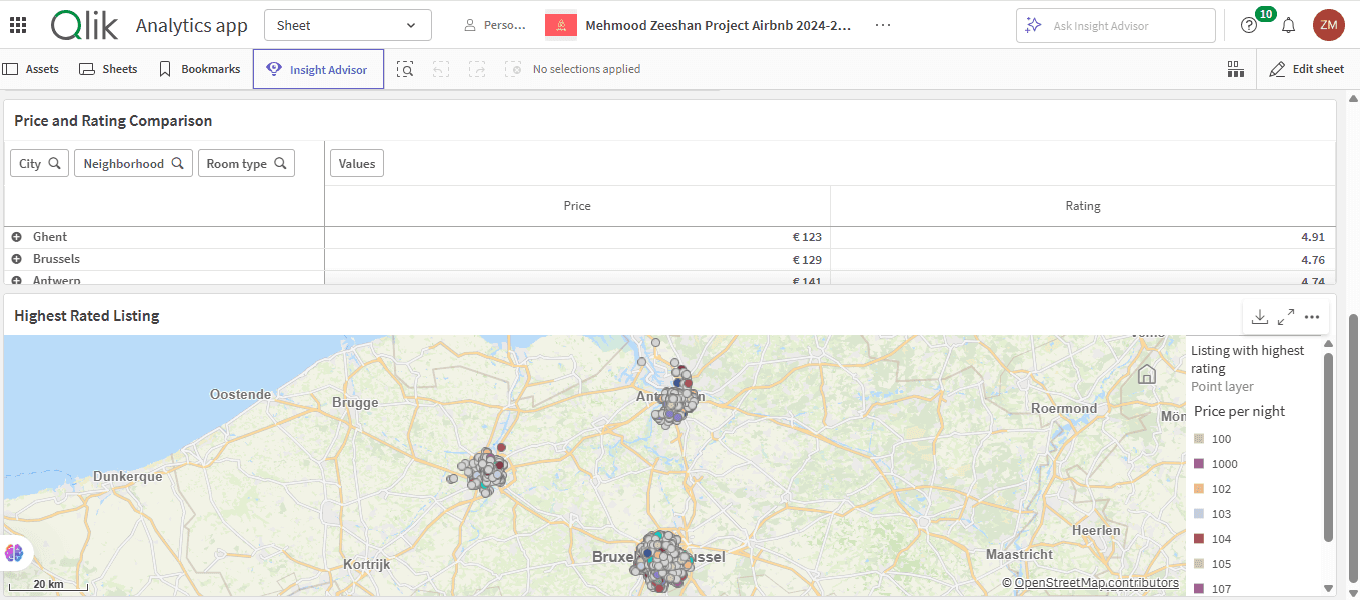
Task: Open Bookmarks
Action: 200,69
